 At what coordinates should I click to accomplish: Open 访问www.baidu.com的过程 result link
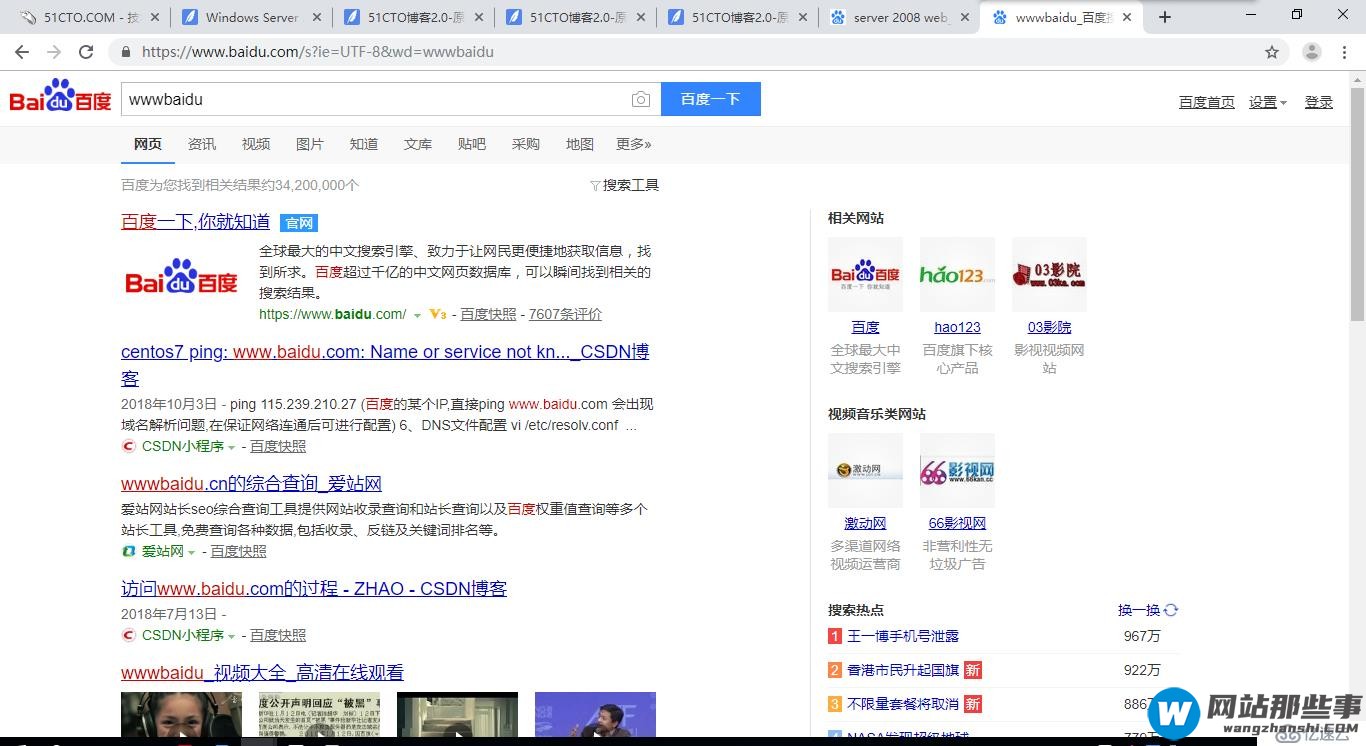pos(314,589)
